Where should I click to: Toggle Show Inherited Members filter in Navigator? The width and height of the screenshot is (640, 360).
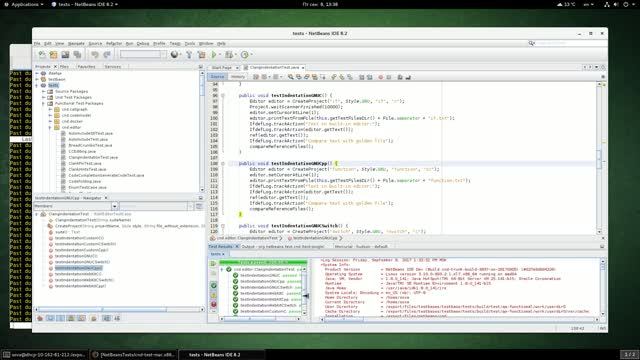(x=40, y=318)
